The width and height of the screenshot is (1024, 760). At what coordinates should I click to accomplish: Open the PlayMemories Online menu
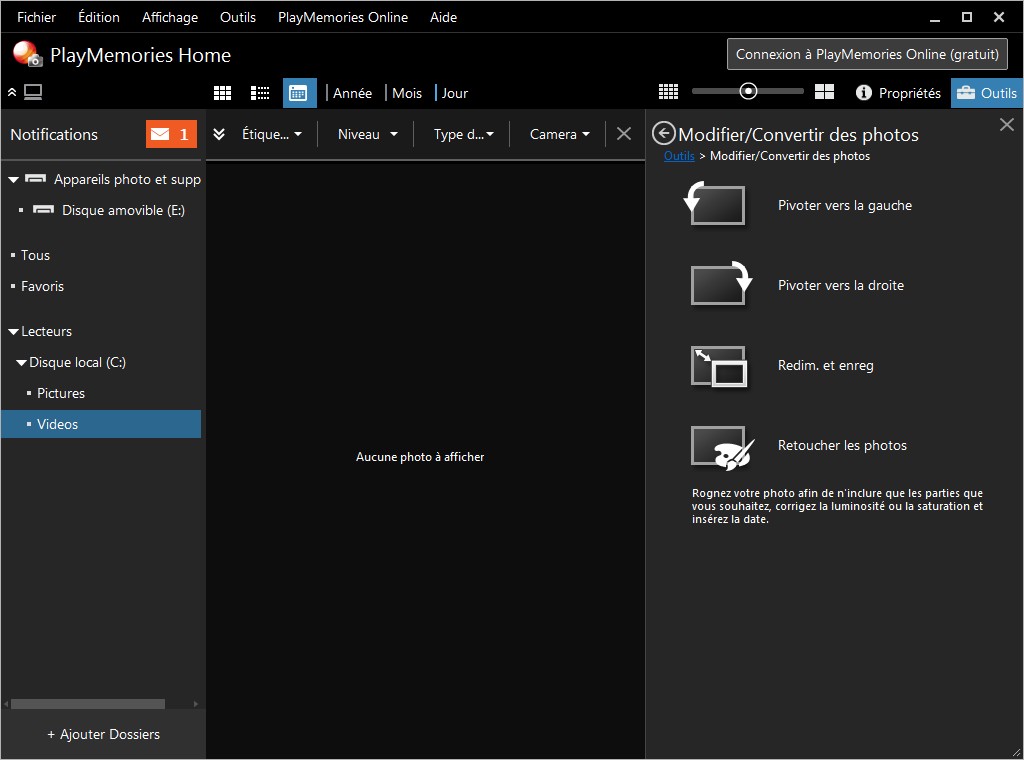343,17
